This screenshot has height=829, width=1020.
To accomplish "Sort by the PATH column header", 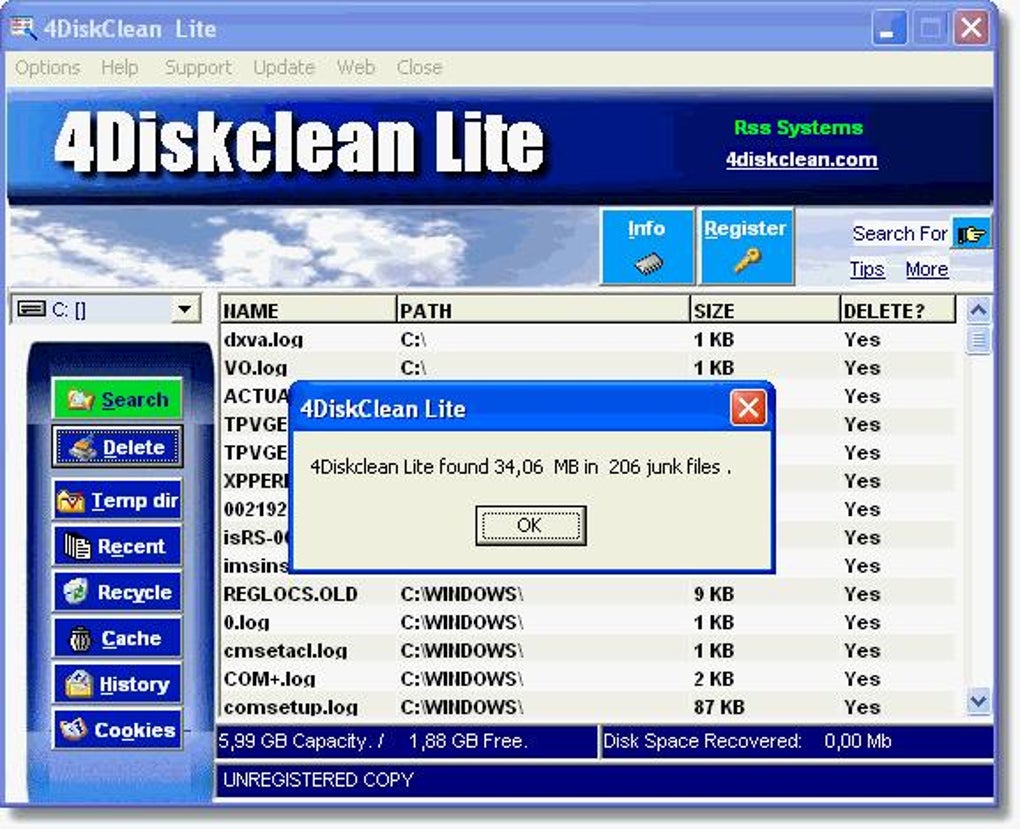I will click(x=543, y=310).
